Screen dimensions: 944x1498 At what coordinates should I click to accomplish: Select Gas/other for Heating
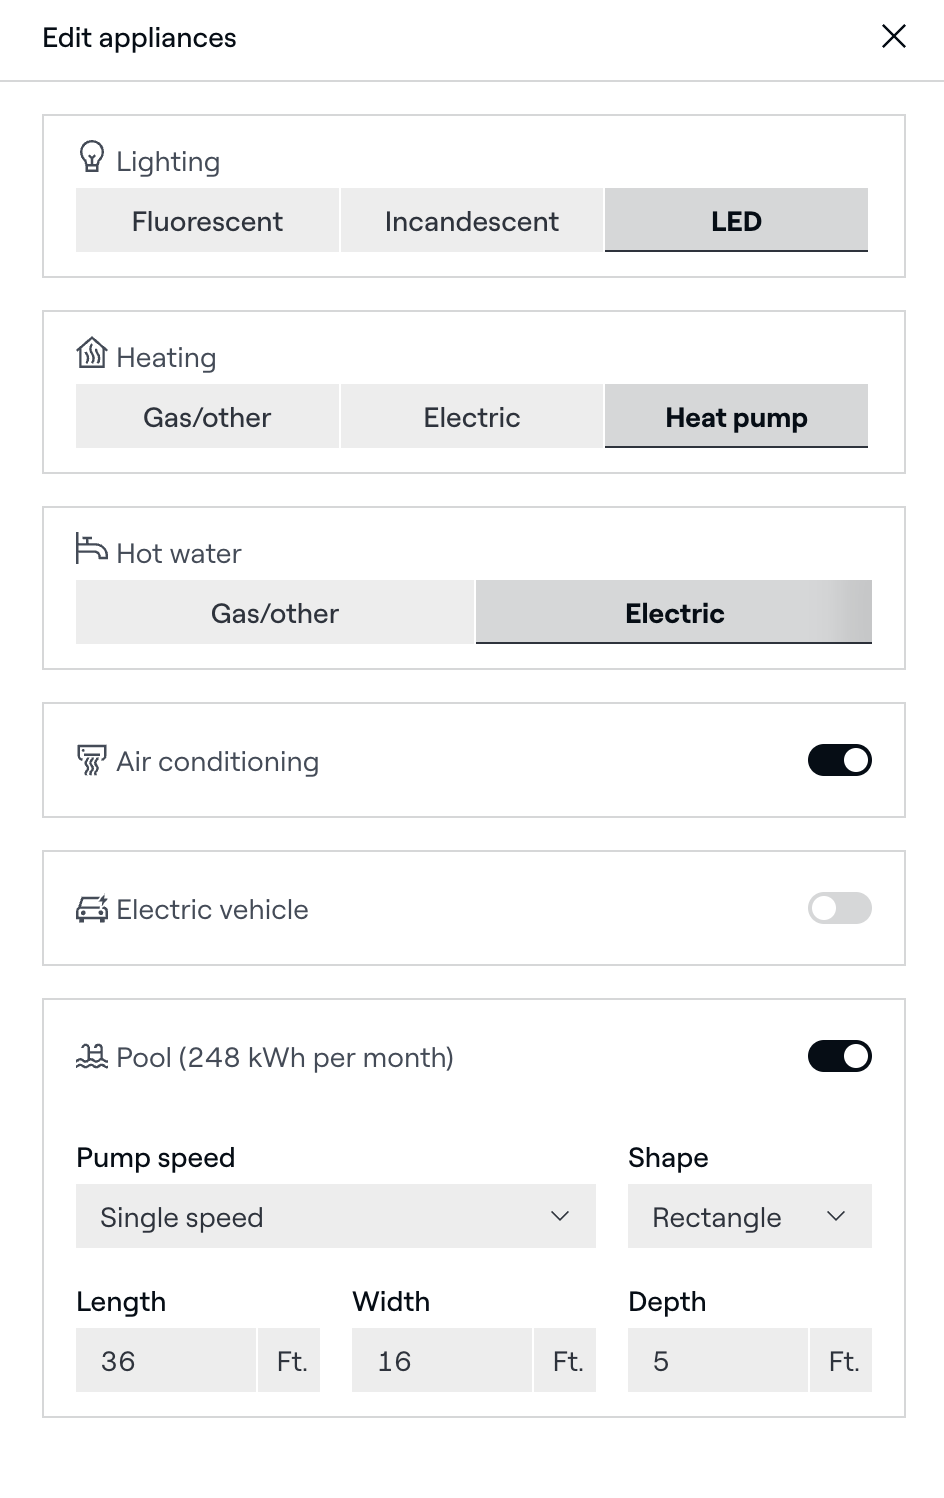207,417
